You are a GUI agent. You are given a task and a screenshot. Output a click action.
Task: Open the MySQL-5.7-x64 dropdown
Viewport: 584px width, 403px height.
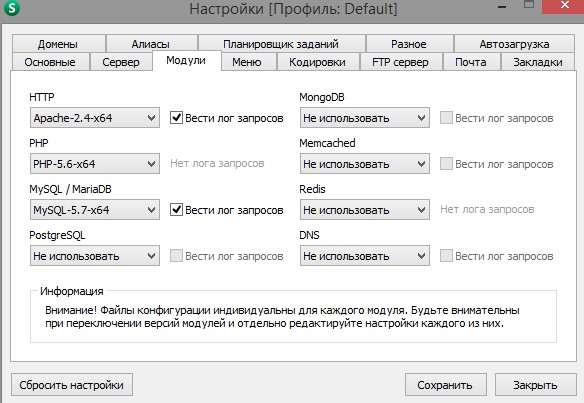95,210
